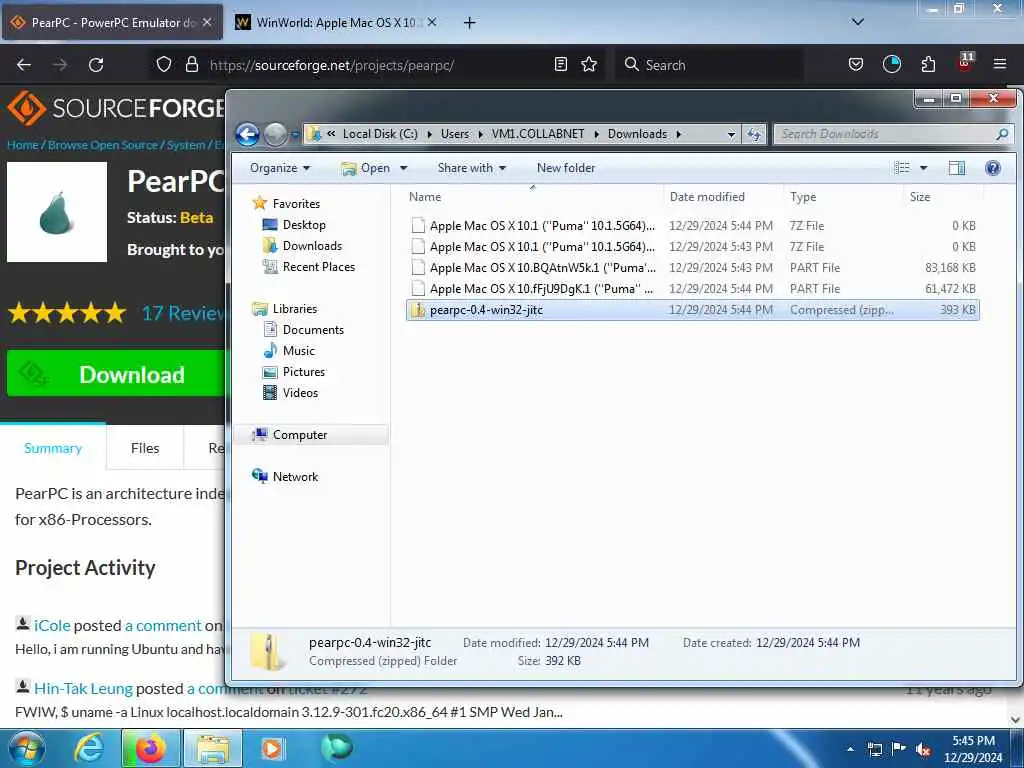This screenshot has height=768, width=1024.
Task: Click the Explorer back arrow button
Action: tap(248, 134)
